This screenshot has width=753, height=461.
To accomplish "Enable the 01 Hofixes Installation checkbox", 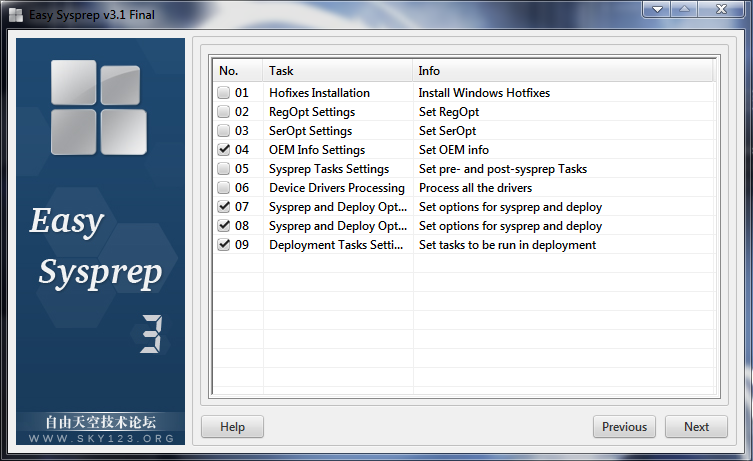I will pos(223,92).
